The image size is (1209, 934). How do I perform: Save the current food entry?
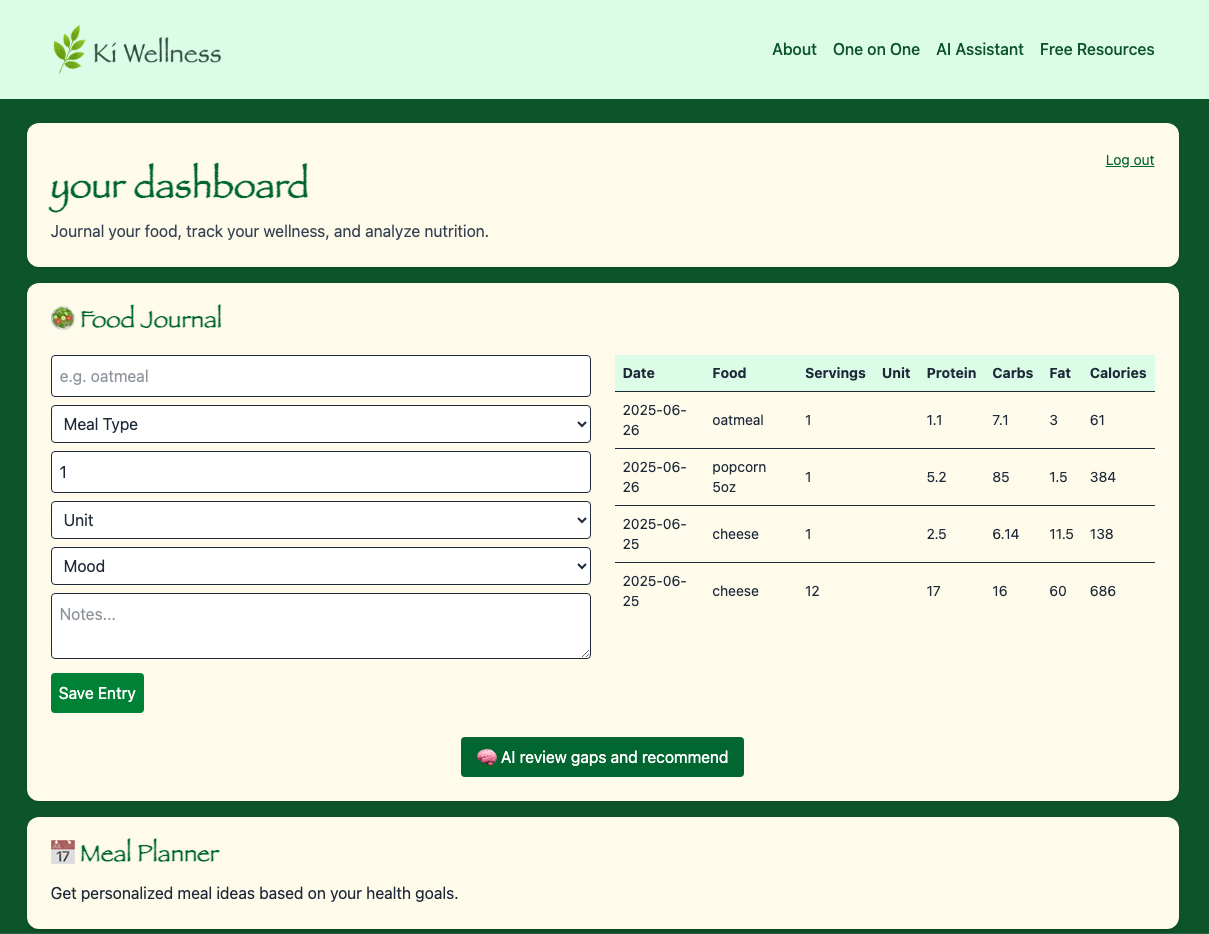click(97, 692)
